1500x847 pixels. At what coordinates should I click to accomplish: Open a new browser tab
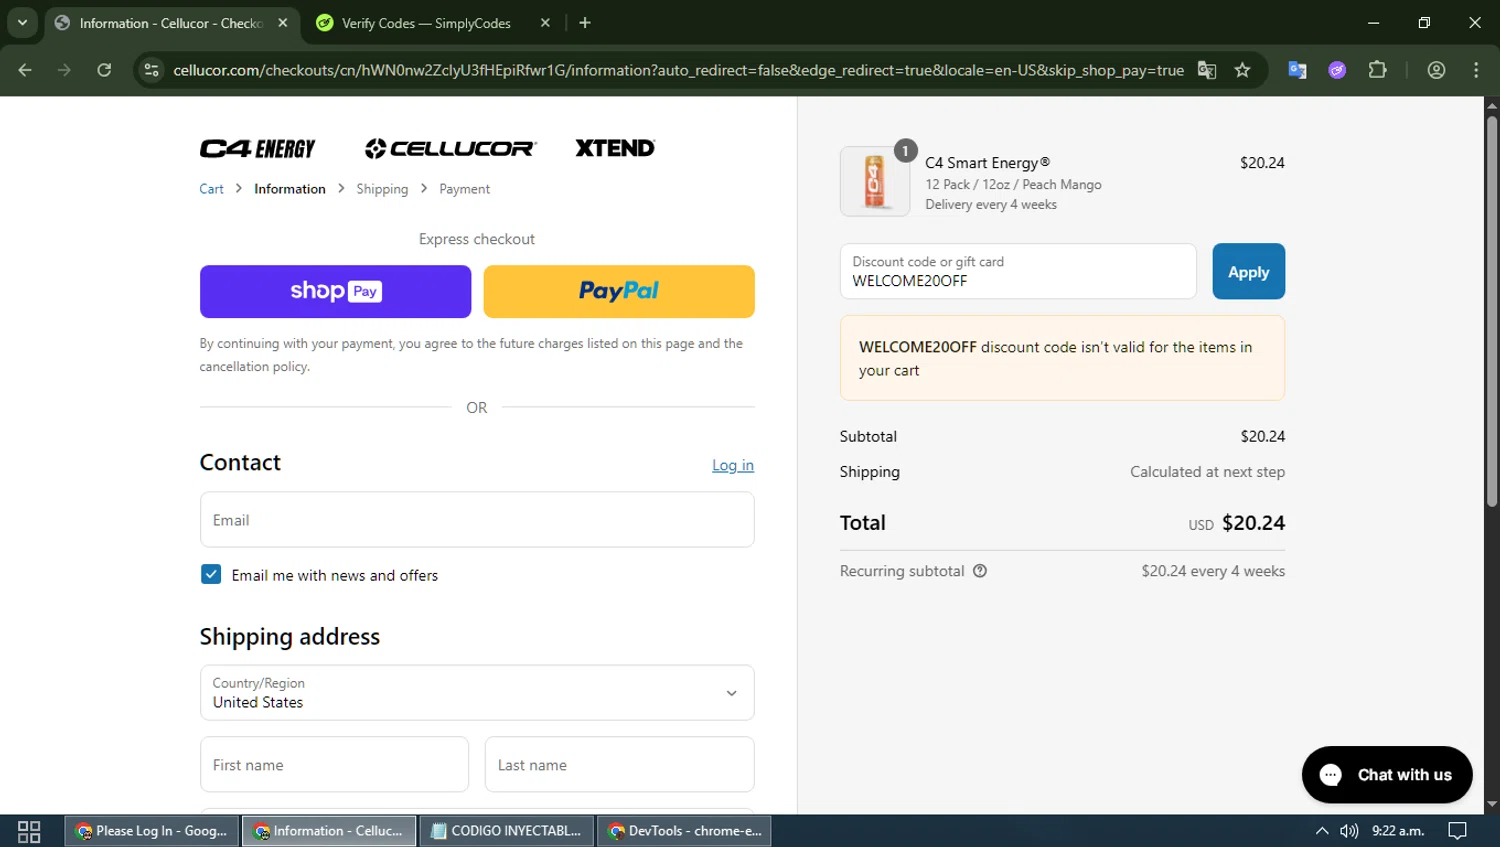(x=585, y=23)
